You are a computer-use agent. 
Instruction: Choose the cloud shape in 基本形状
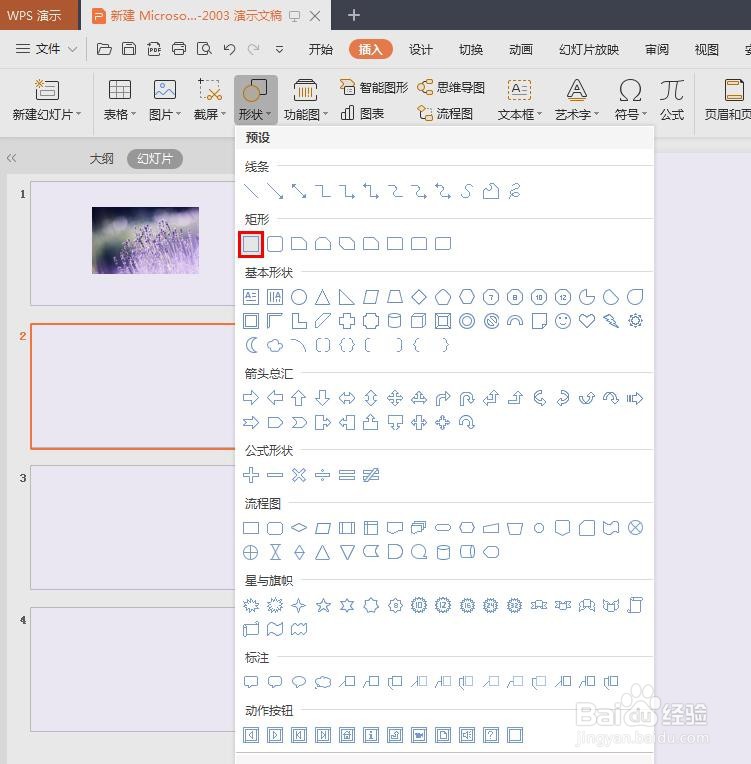(275, 345)
